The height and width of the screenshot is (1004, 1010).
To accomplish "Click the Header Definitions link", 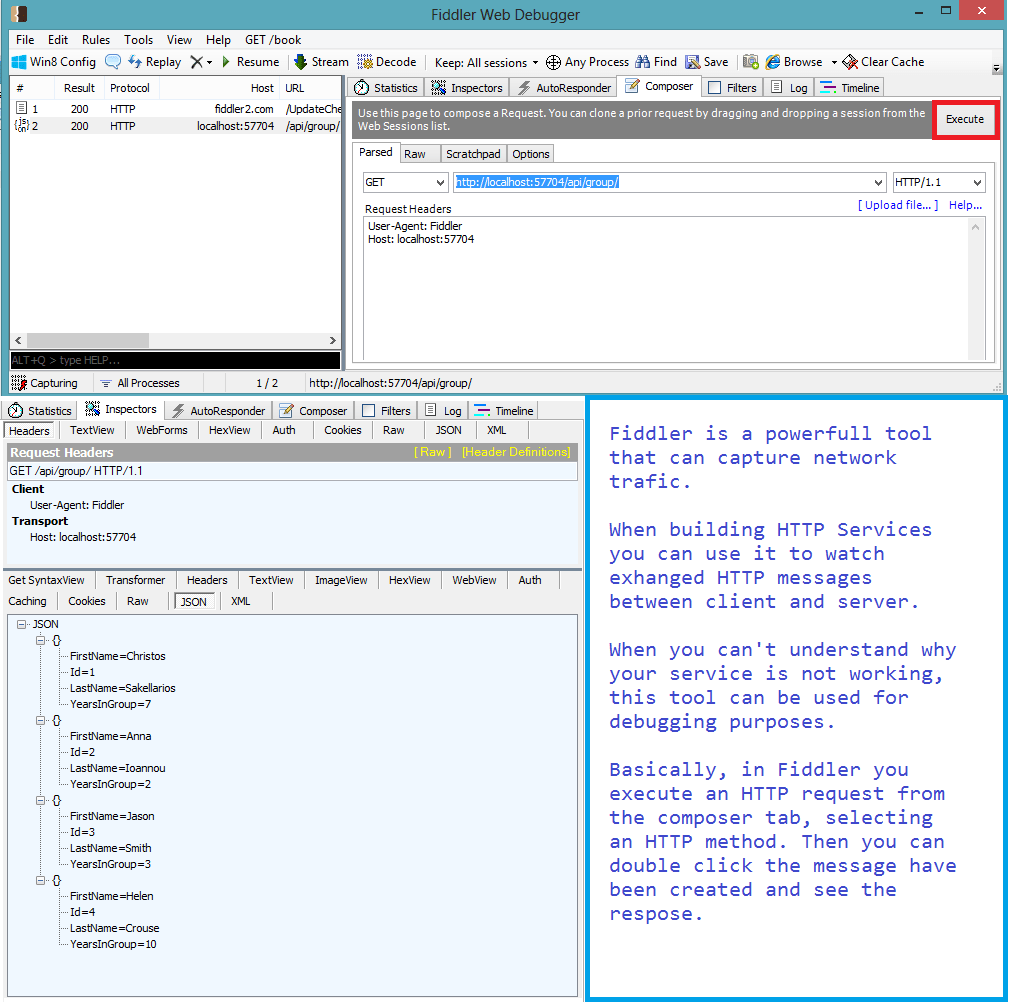I will [x=516, y=452].
